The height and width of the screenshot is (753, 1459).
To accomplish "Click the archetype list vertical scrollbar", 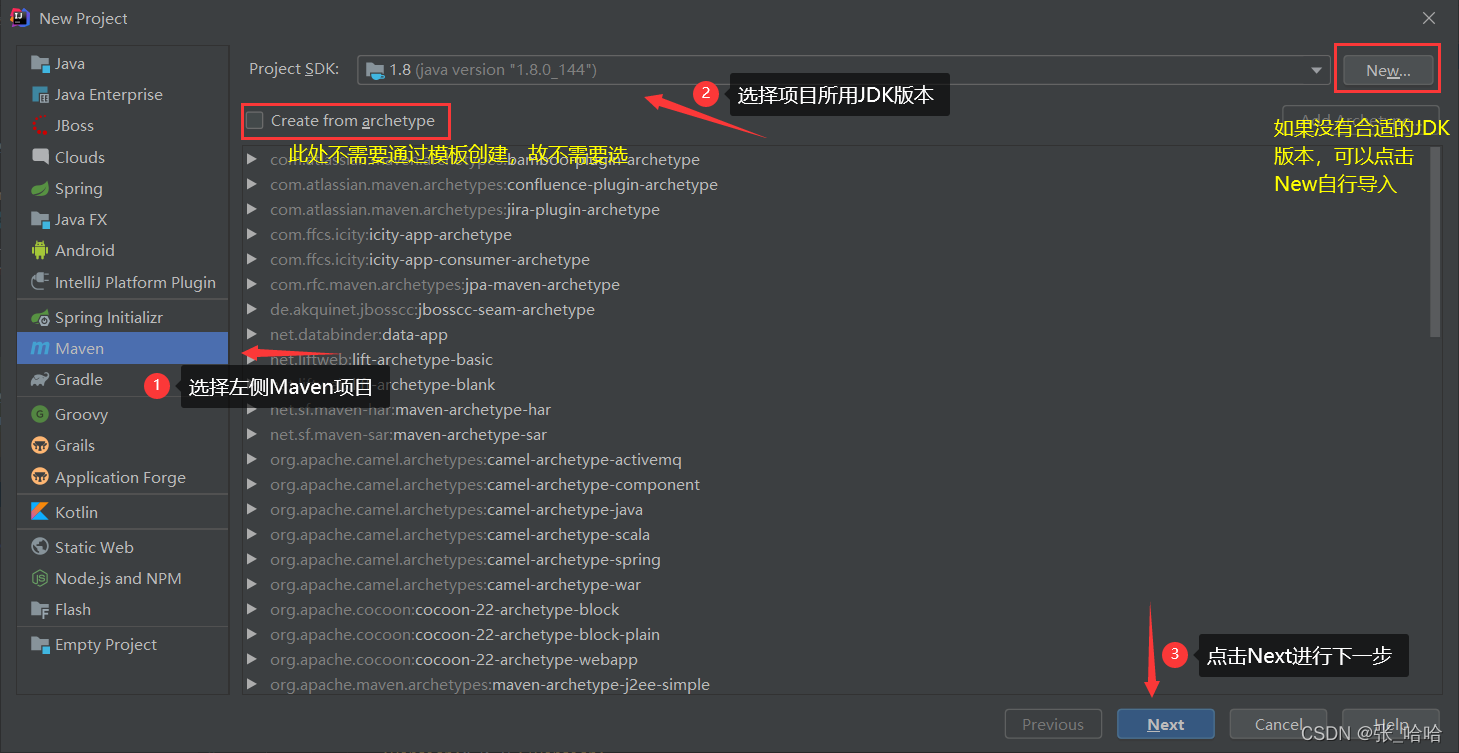I will tap(1436, 242).
